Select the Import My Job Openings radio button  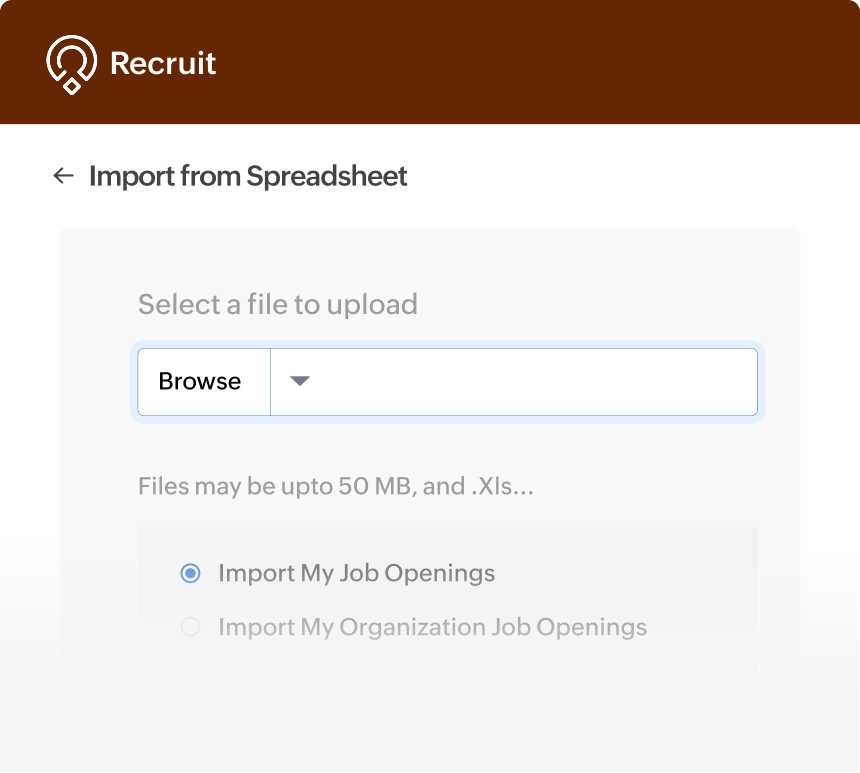click(189, 573)
